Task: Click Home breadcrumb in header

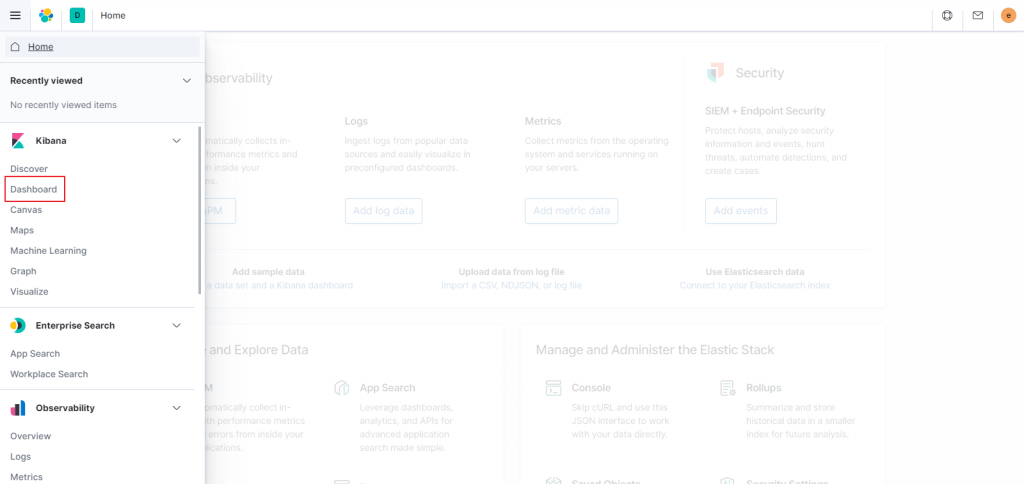Action: click(113, 15)
